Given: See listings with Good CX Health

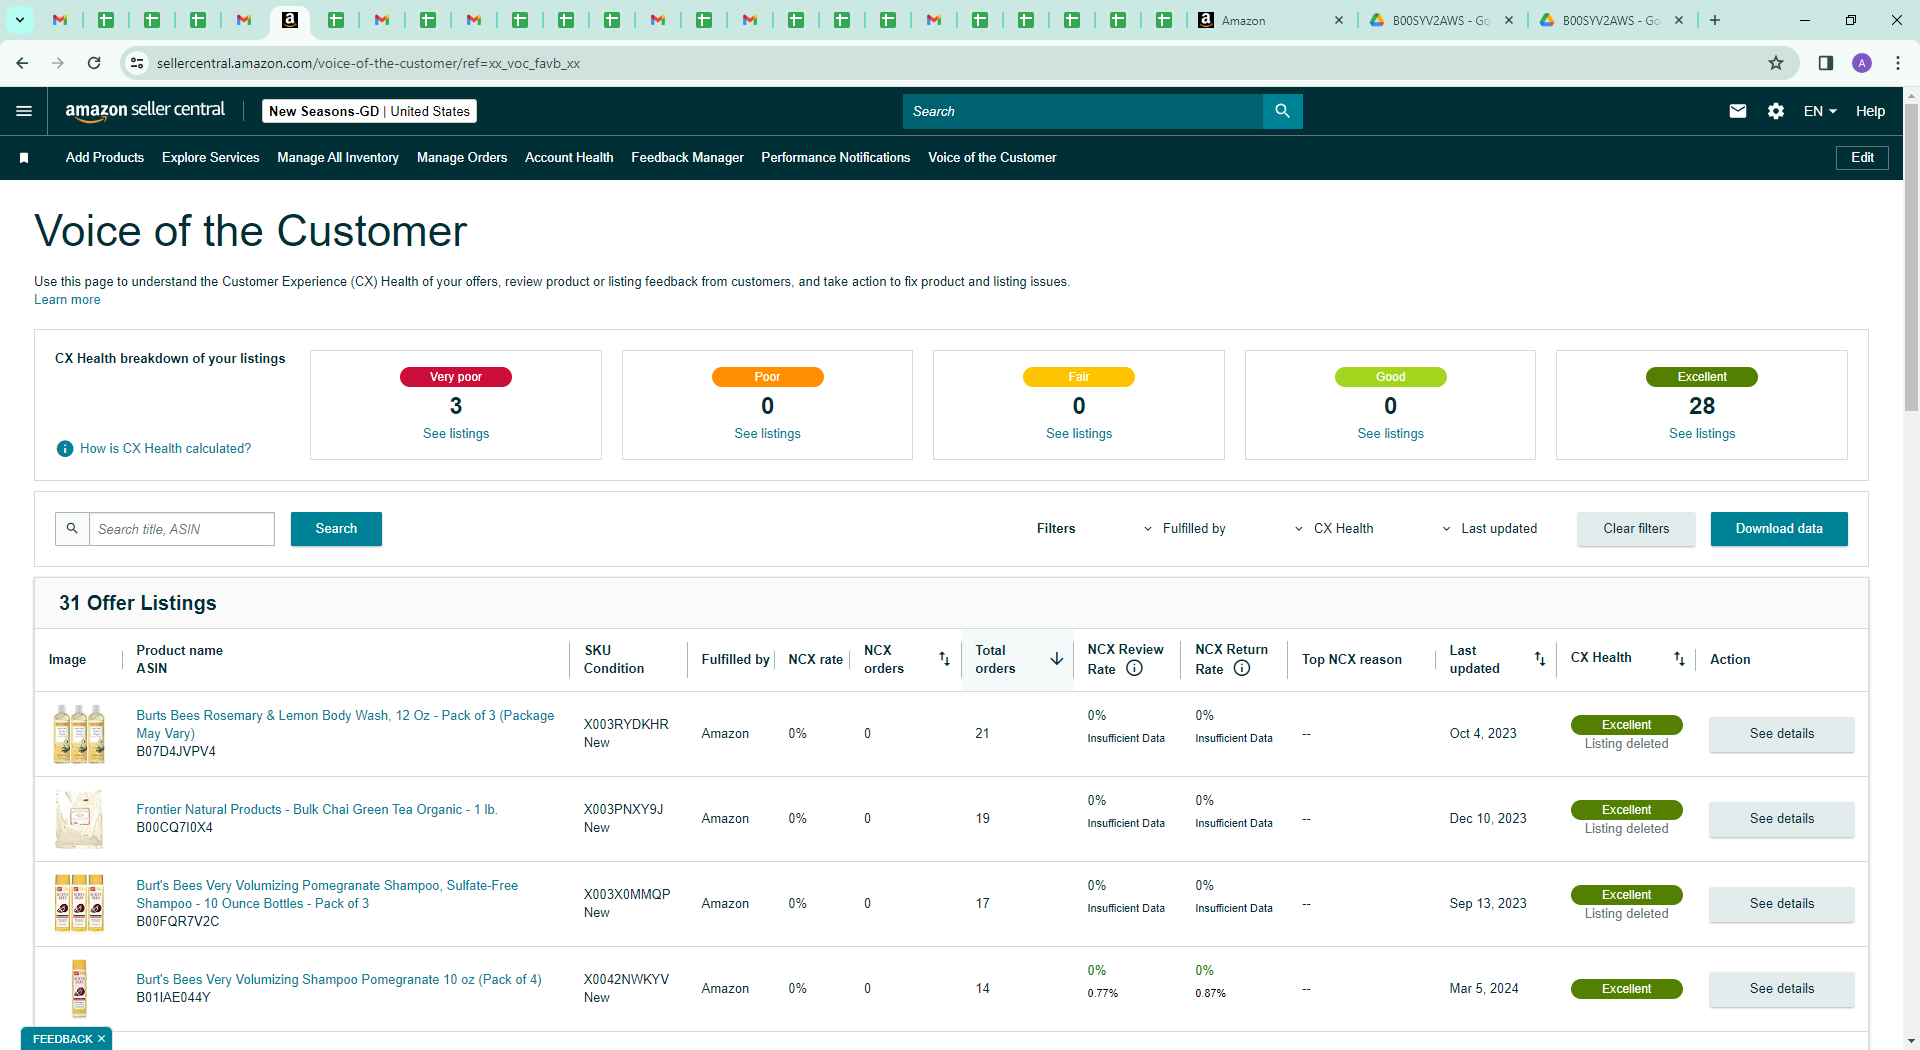Looking at the screenshot, I should tap(1390, 434).
